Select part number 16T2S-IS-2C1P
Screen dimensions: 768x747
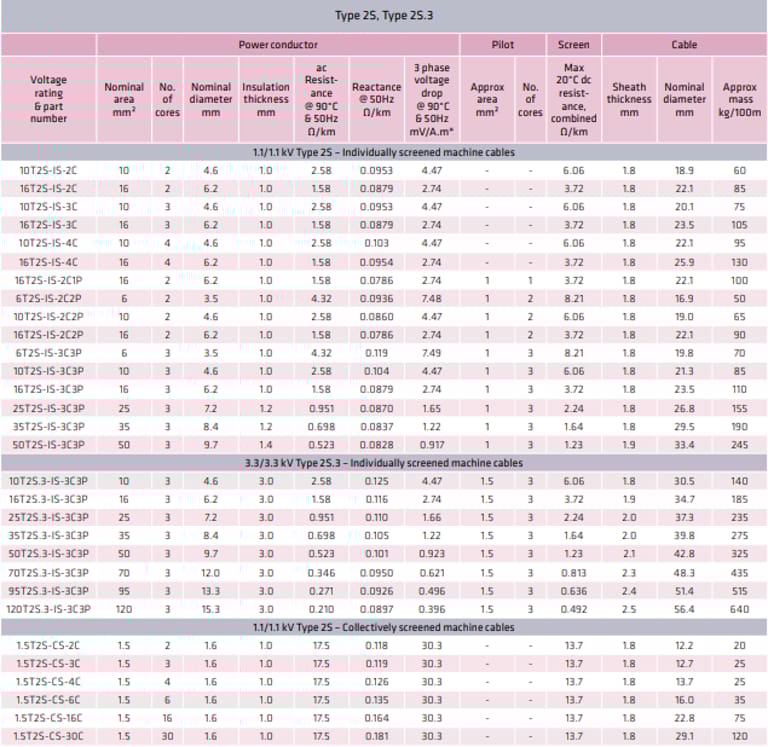tap(48, 281)
